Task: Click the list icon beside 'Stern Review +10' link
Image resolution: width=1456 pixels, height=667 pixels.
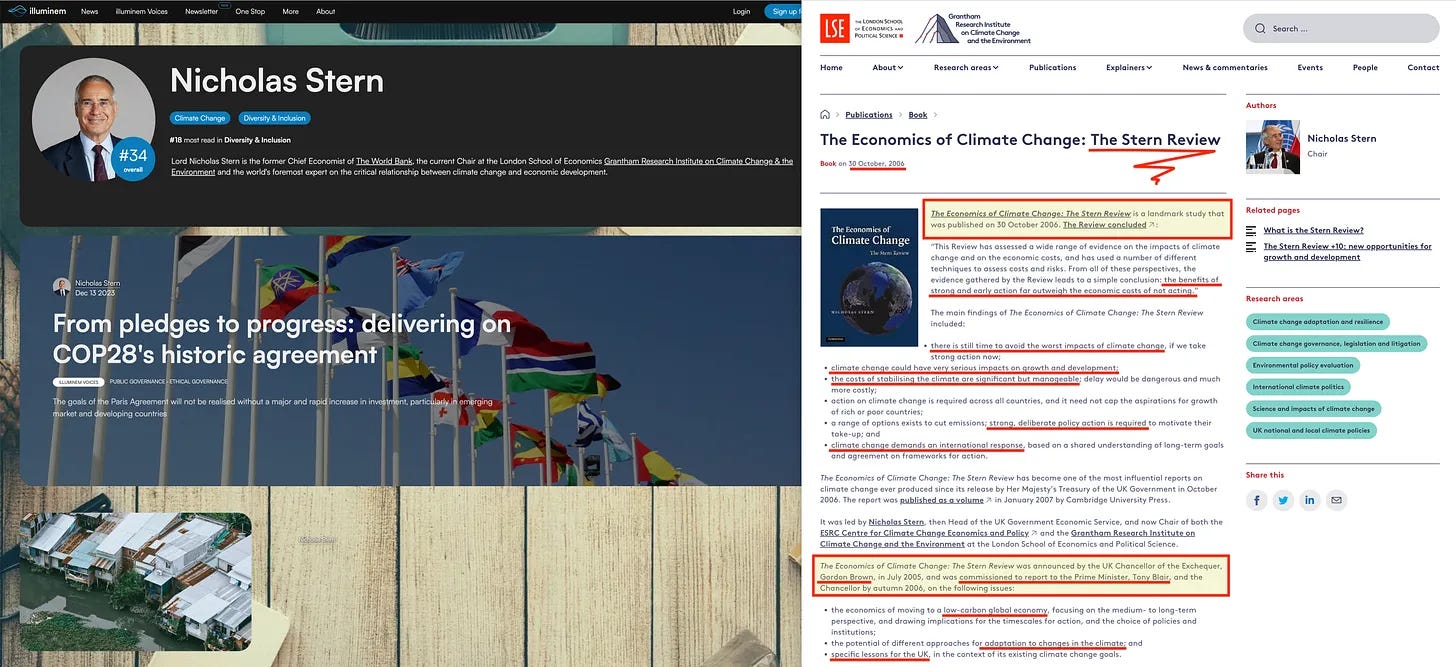Action: (1251, 247)
